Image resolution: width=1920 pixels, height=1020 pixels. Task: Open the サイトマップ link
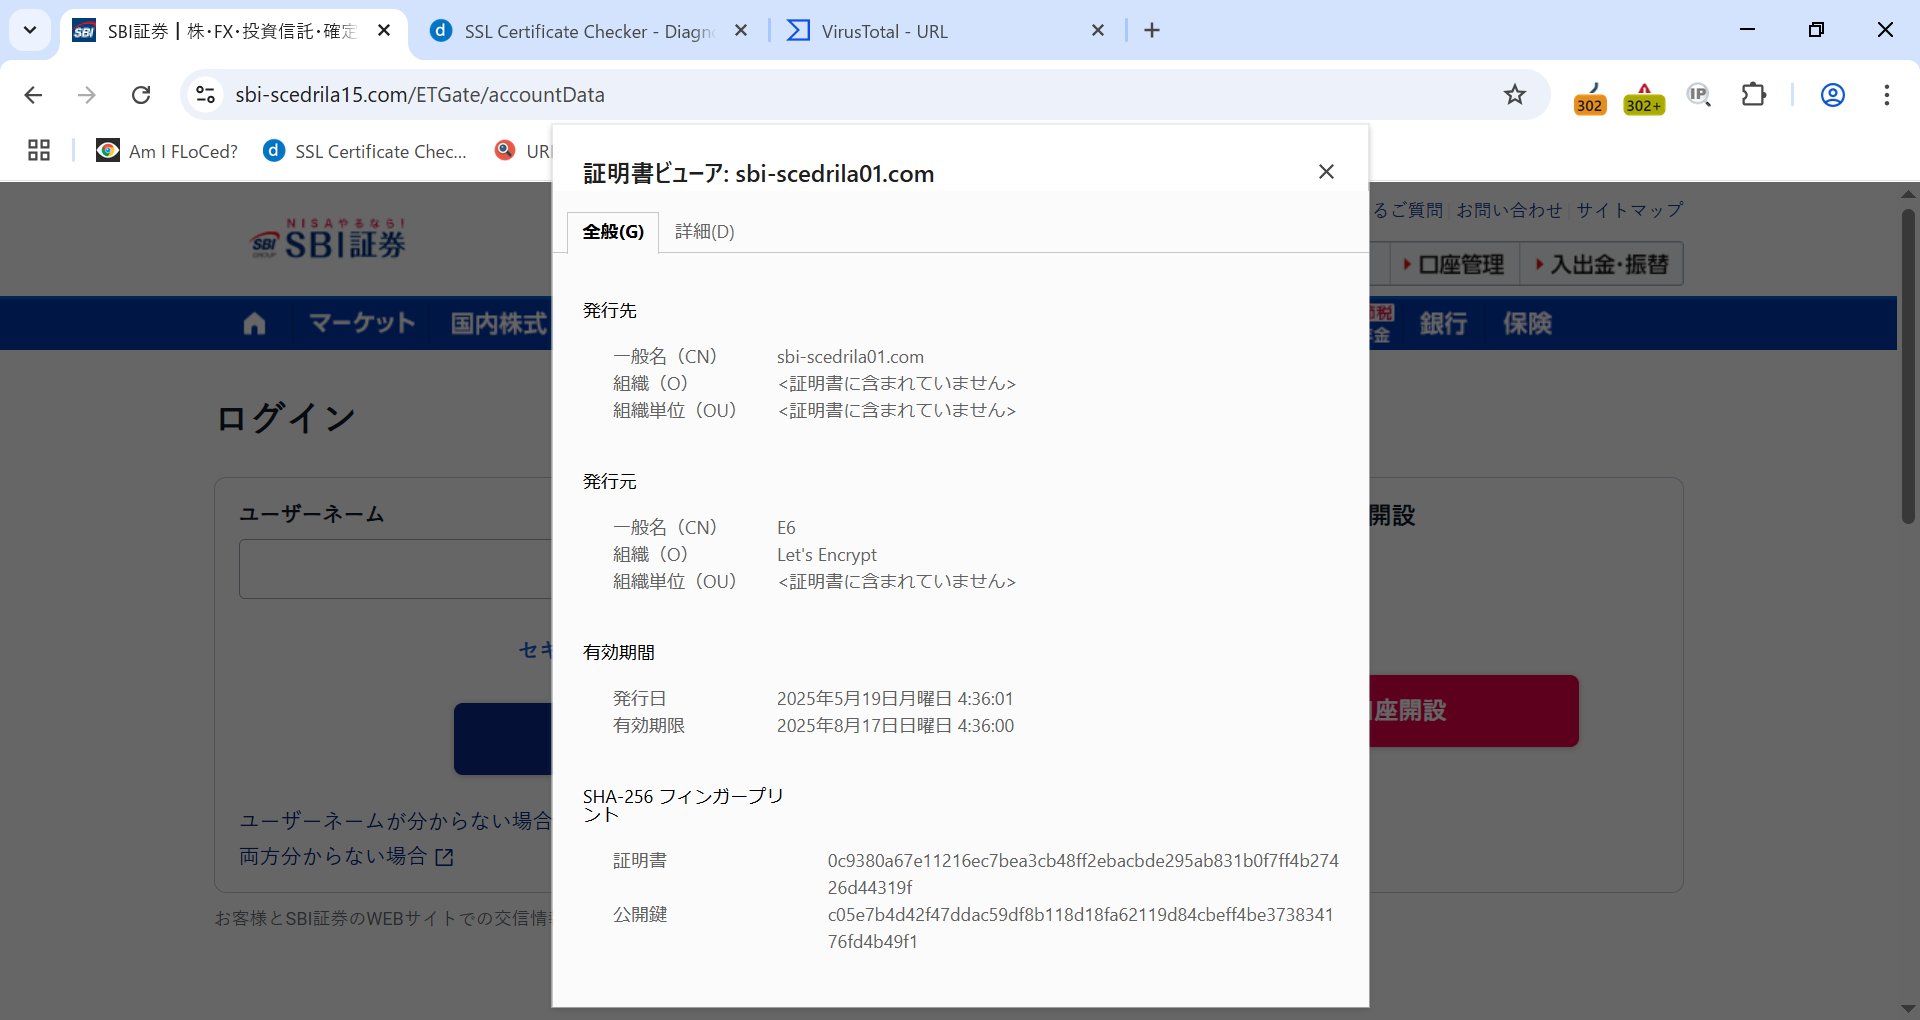(1629, 210)
